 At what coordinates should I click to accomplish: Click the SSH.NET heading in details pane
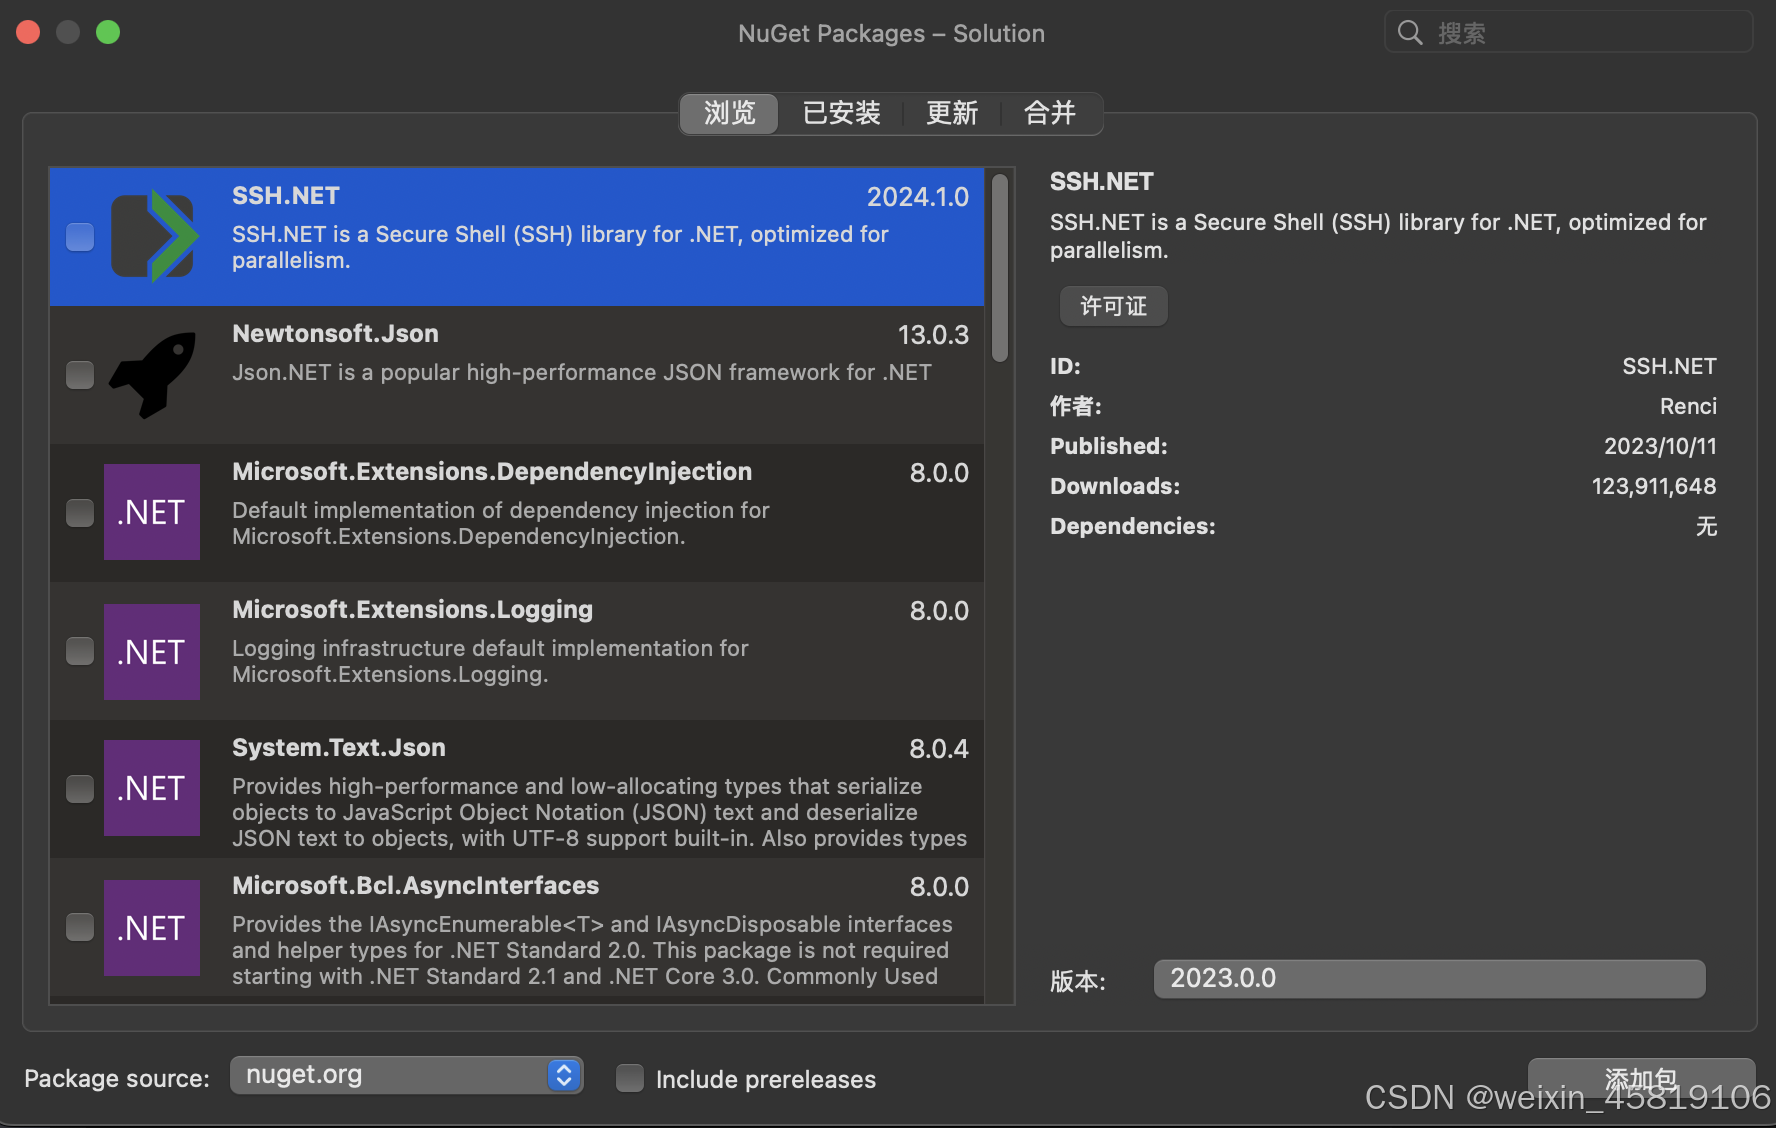click(1101, 182)
